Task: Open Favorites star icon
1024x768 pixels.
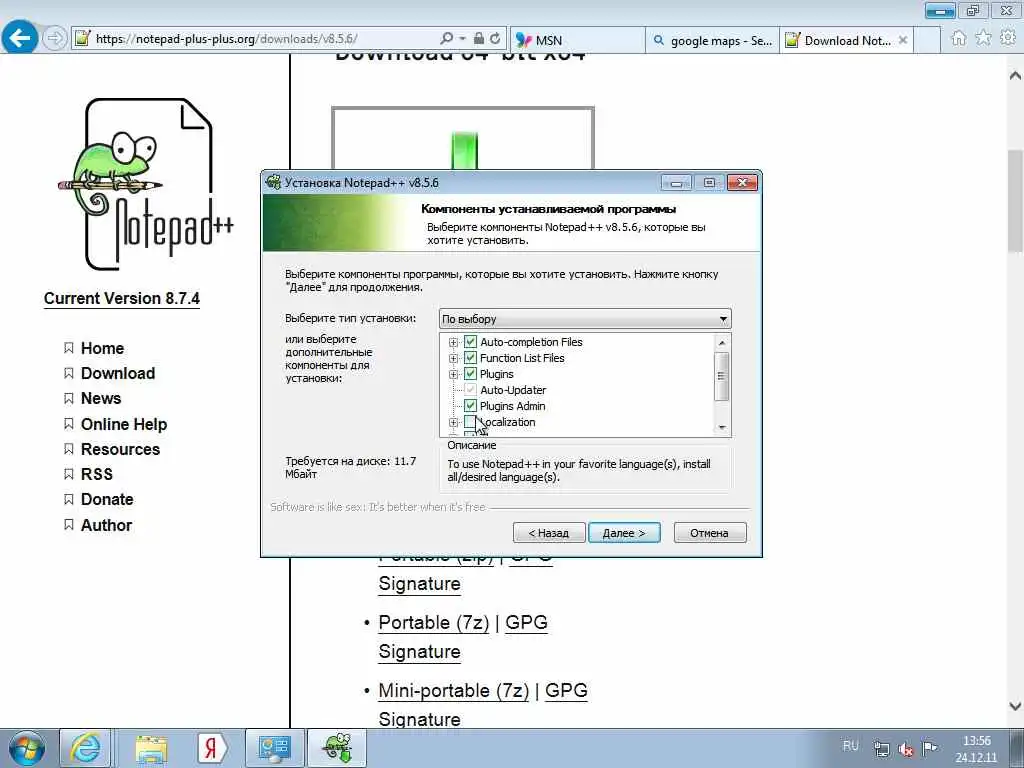Action: [x=983, y=39]
